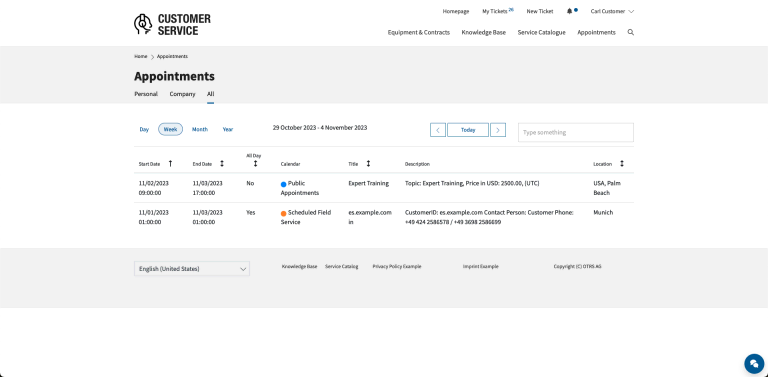The width and height of the screenshot is (768, 377).
Task: Expand the Carl Customer user menu
Action: 612,11
